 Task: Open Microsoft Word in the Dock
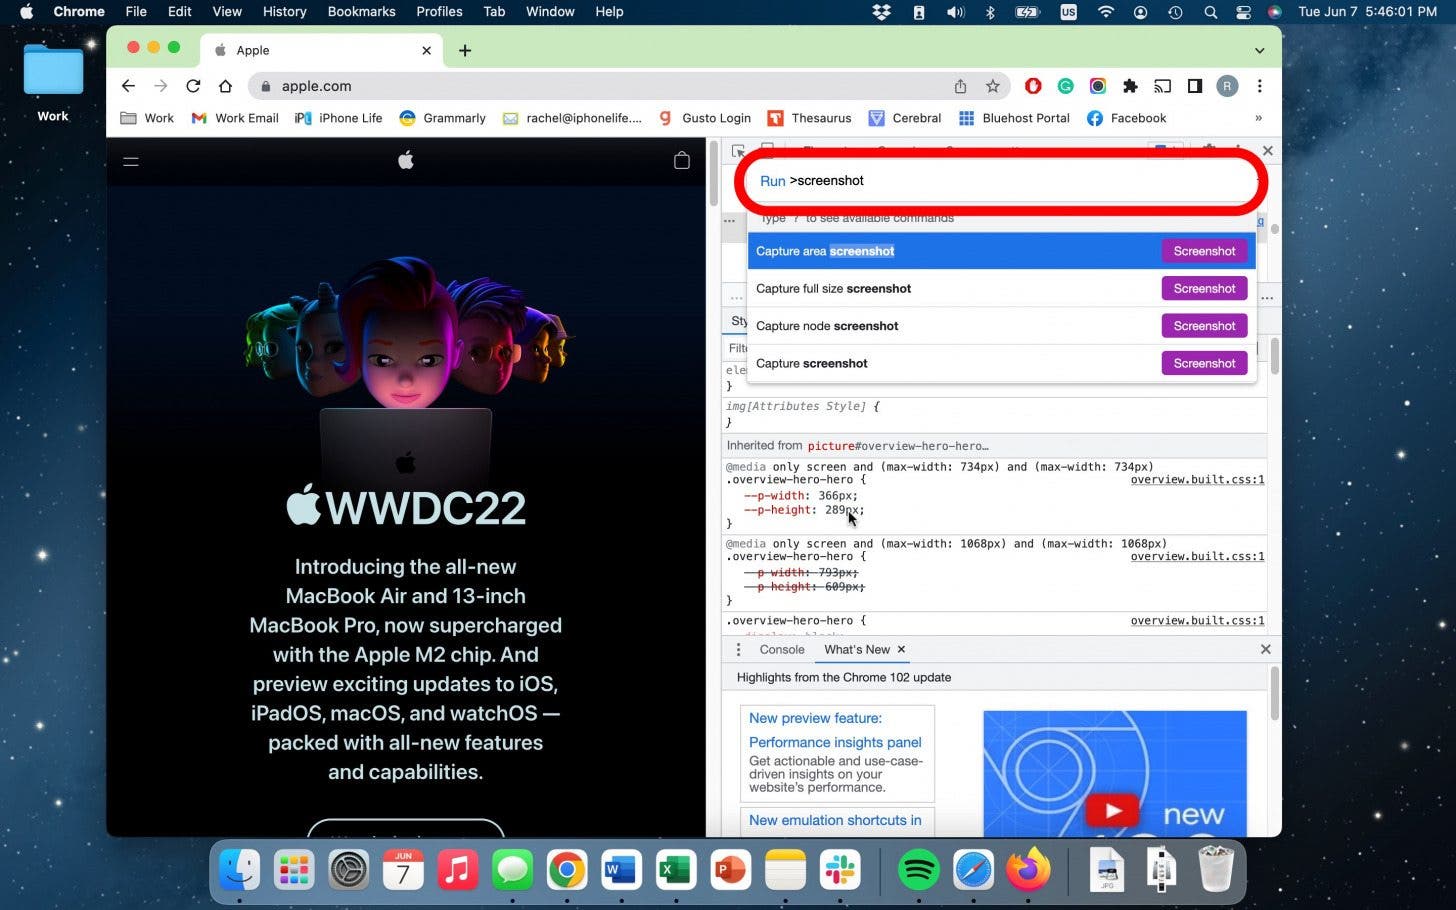621,870
